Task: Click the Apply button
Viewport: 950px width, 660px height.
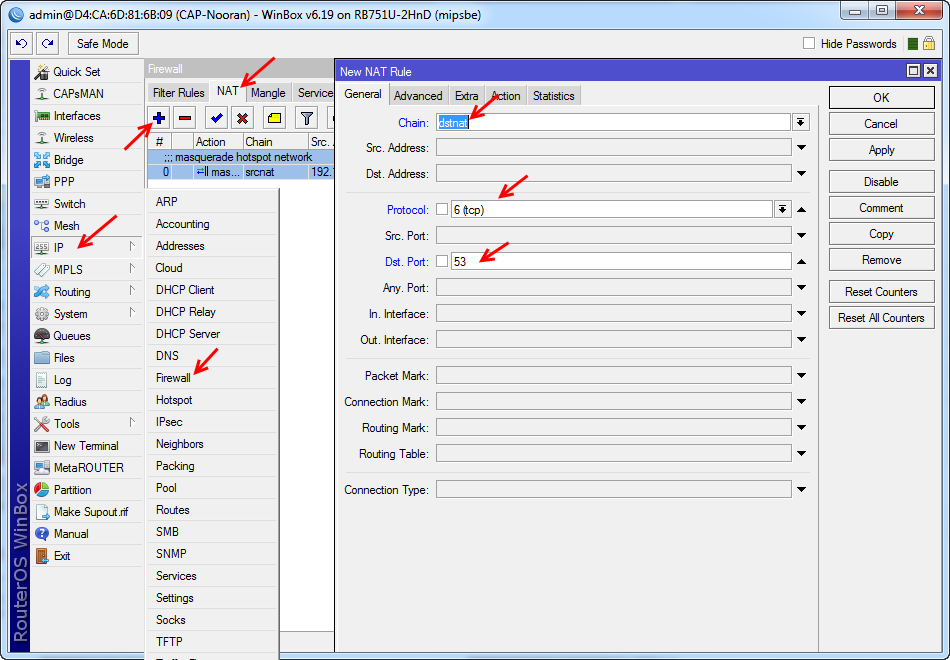Action: pyautogui.click(x=882, y=150)
